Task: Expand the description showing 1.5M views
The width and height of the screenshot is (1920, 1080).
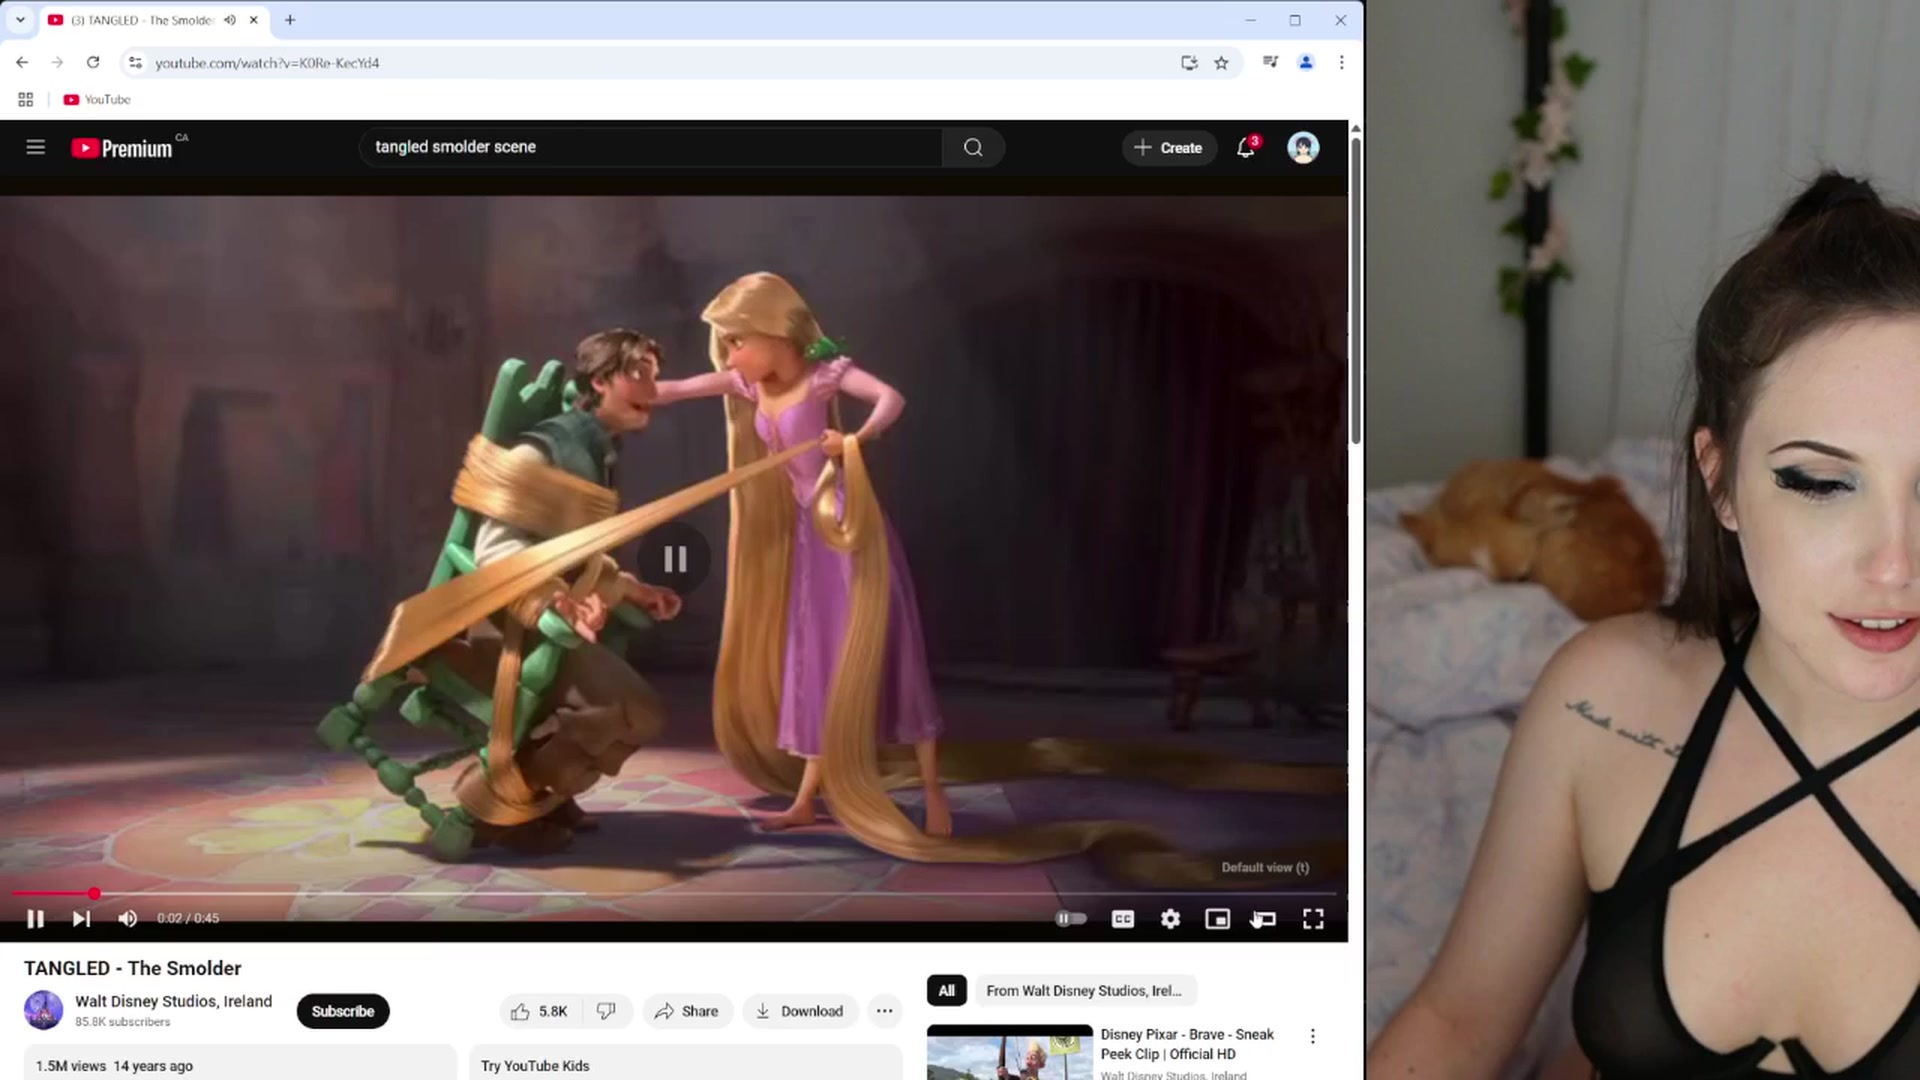Action: click(240, 1063)
